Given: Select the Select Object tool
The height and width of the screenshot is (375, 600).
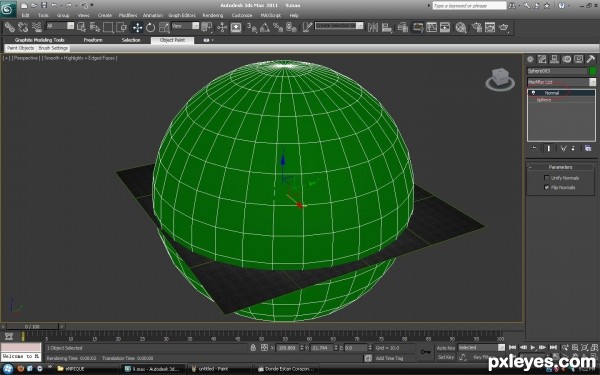Looking at the screenshot, I should coord(82,27).
